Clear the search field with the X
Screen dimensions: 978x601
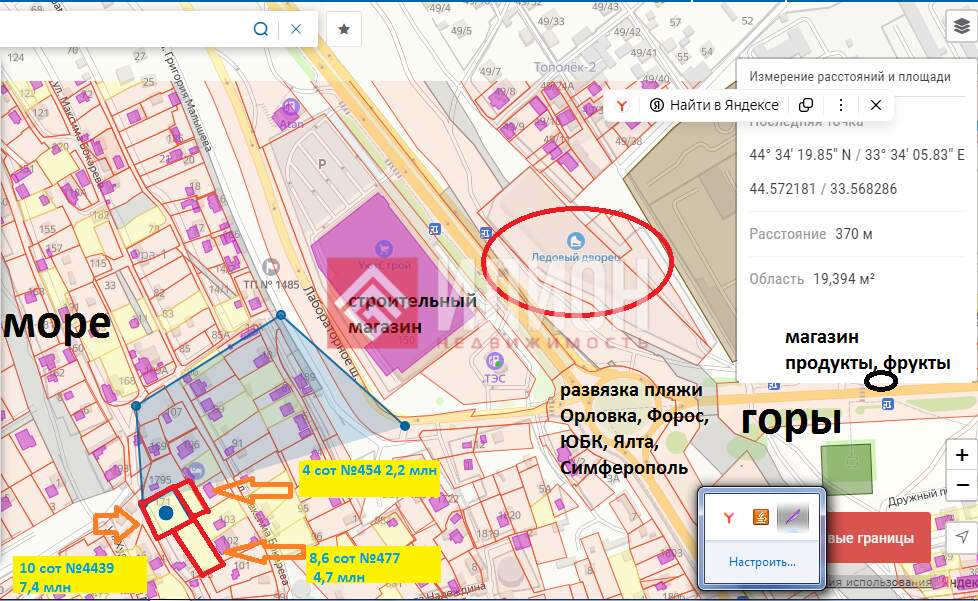click(x=296, y=29)
